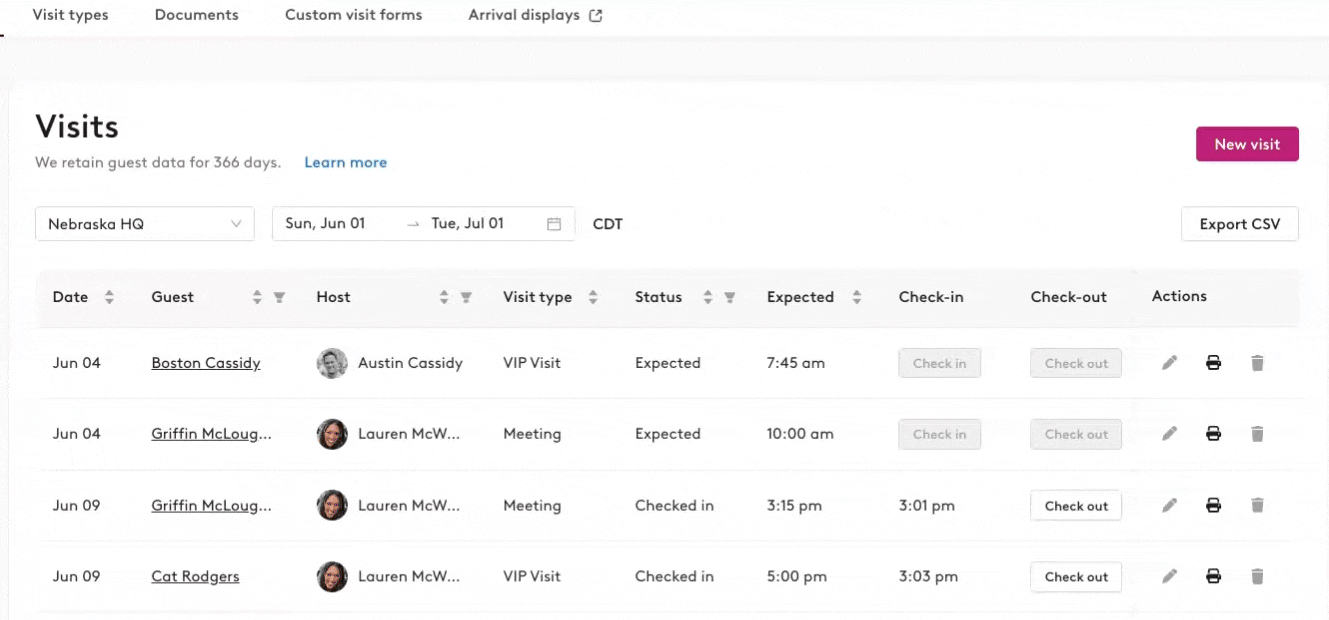Open the Documents tab
1329x620 pixels.
tap(197, 15)
